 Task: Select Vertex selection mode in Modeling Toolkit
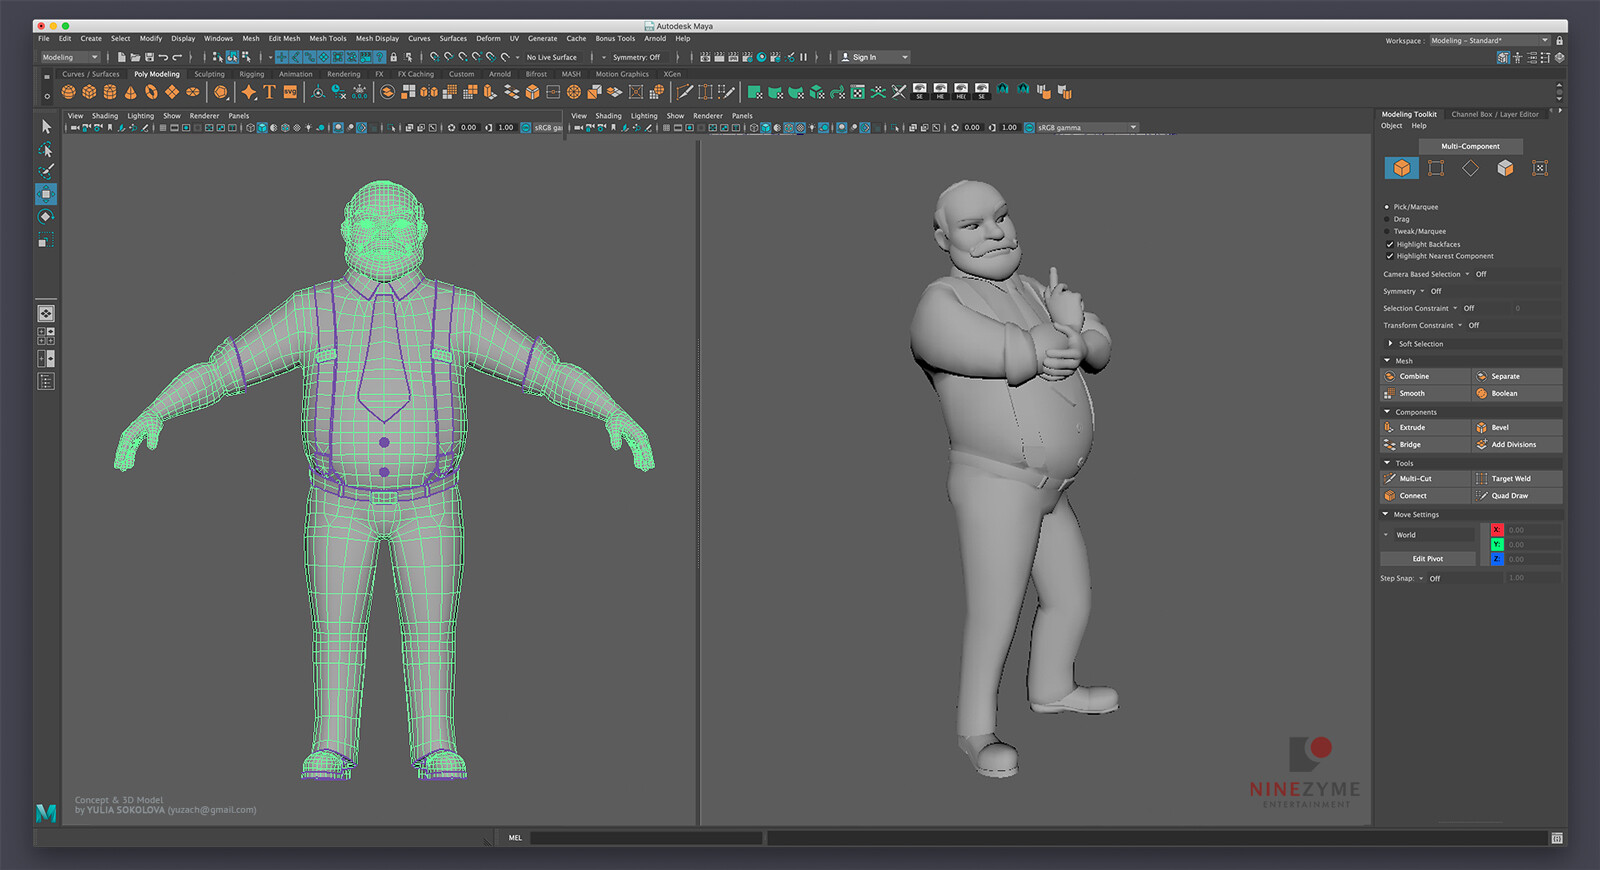coord(1436,168)
